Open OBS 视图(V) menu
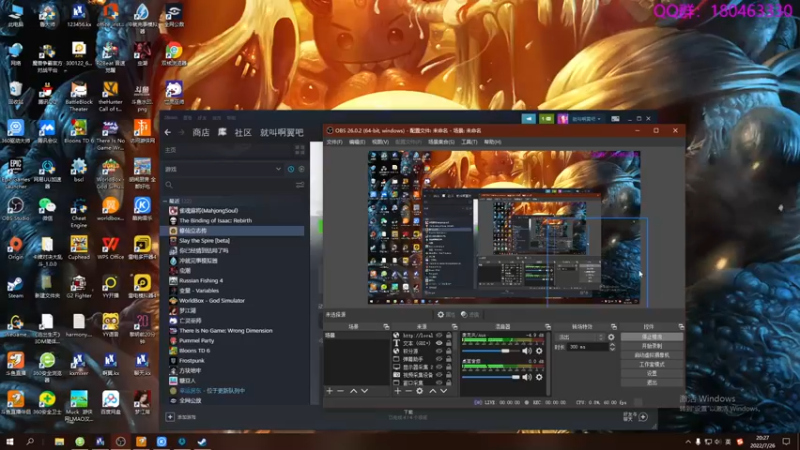 click(x=380, y=142)
